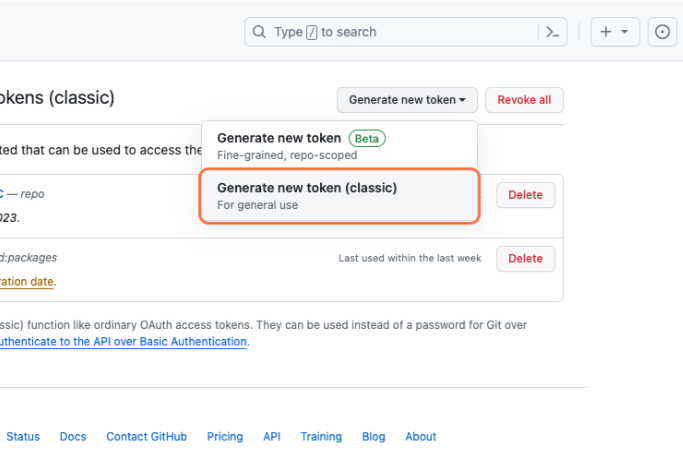Open the command palette icon

552,32
